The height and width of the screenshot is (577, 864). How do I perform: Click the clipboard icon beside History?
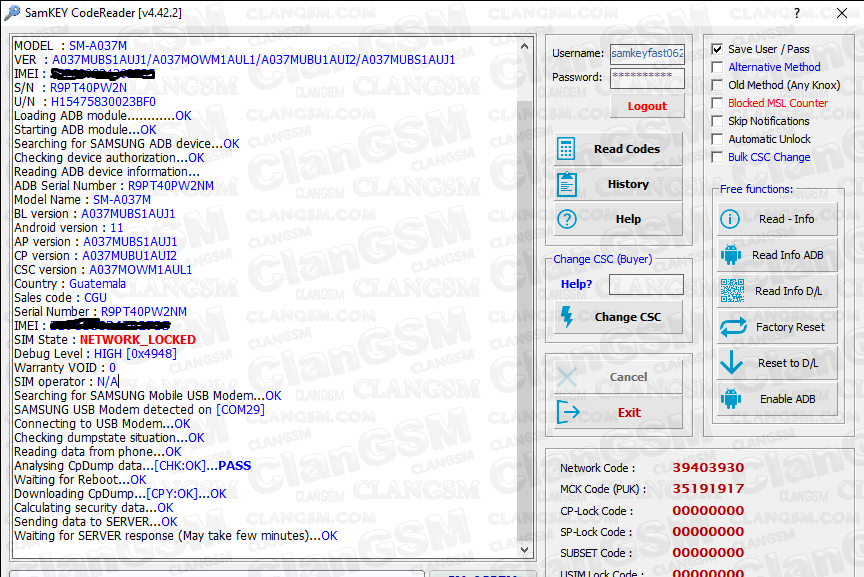[566, 184]
